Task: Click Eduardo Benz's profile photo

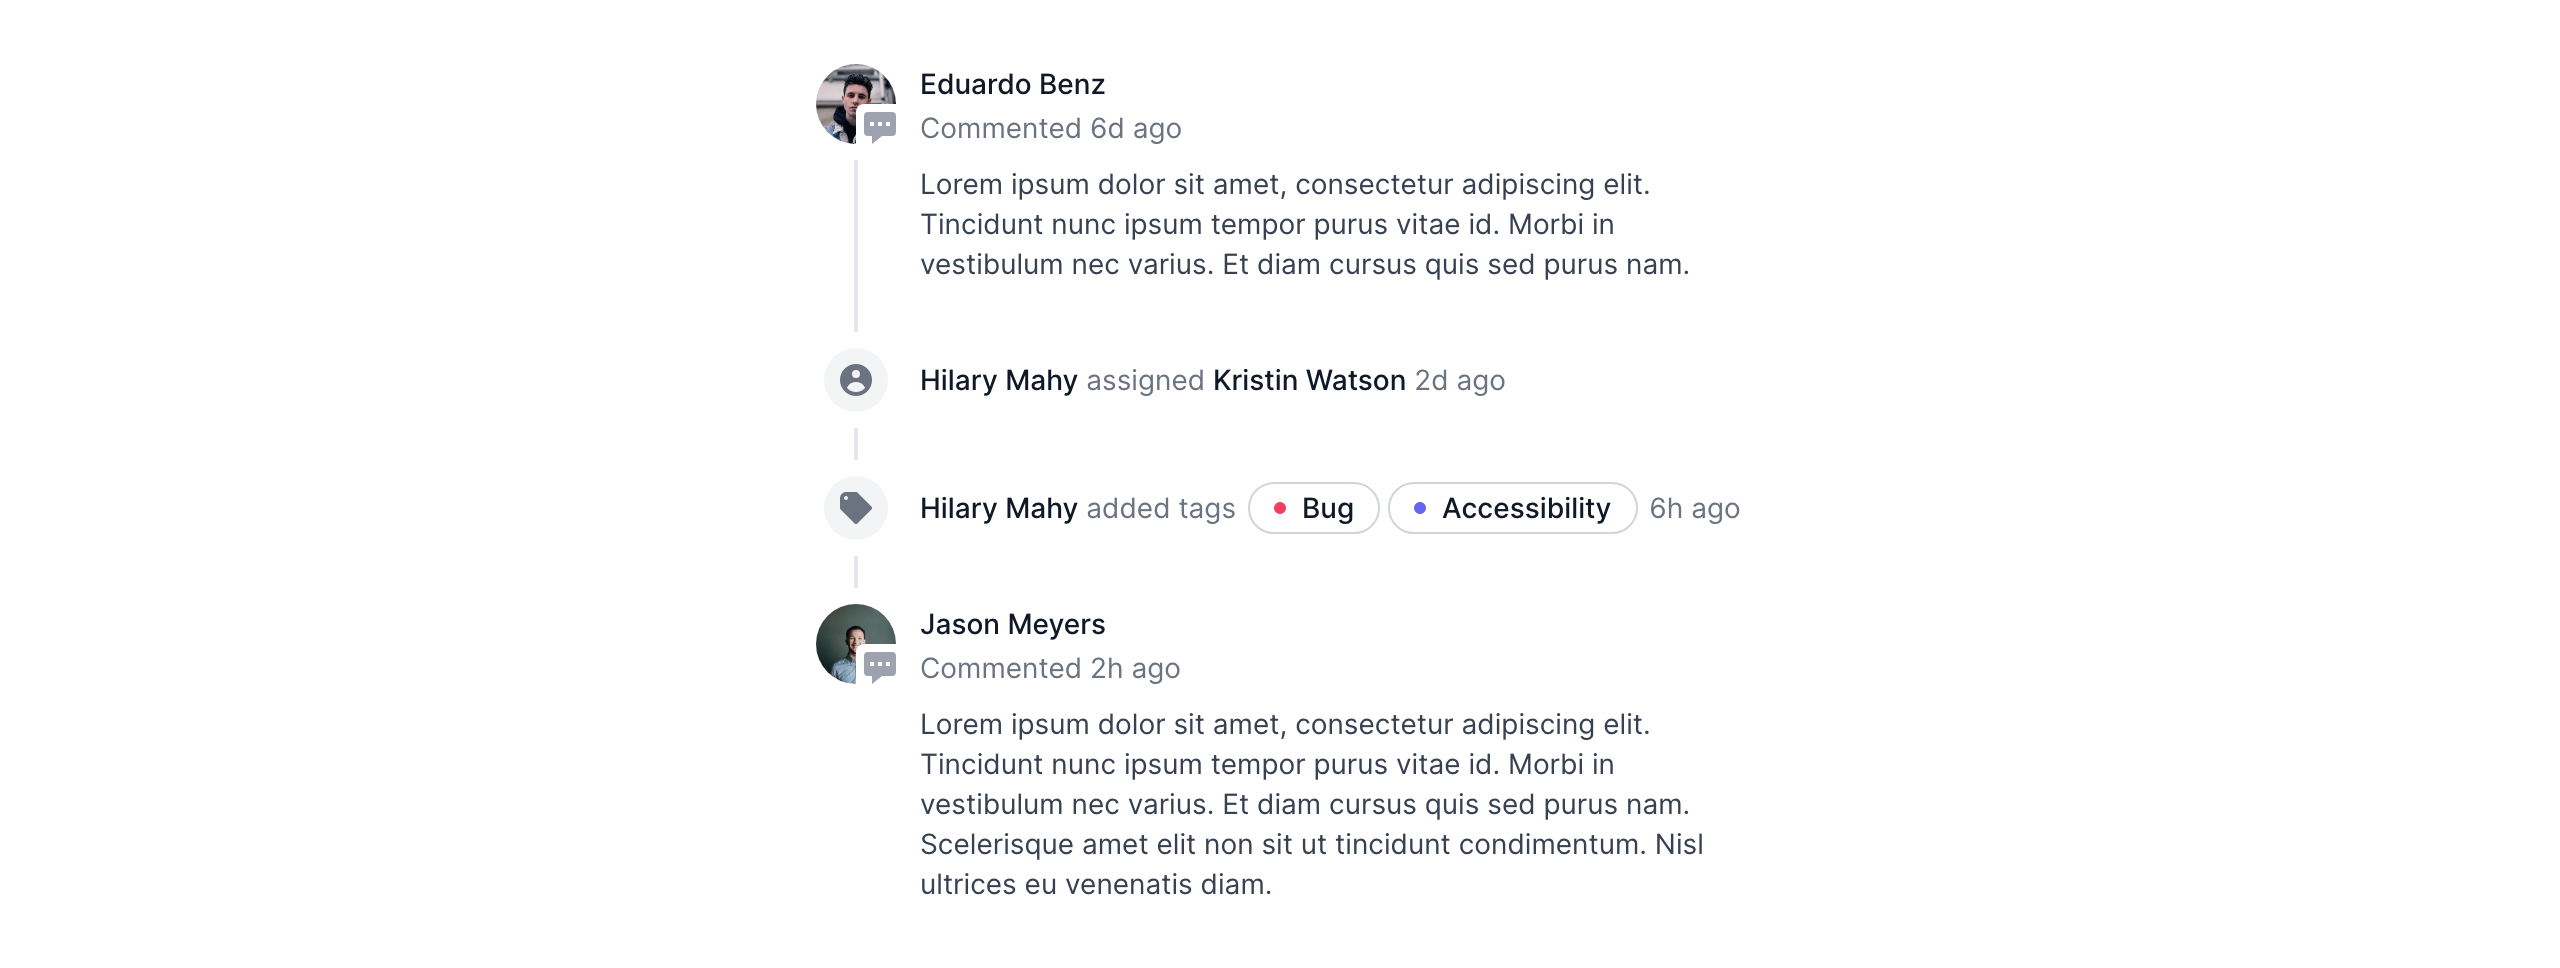Action: coord(850,98)
